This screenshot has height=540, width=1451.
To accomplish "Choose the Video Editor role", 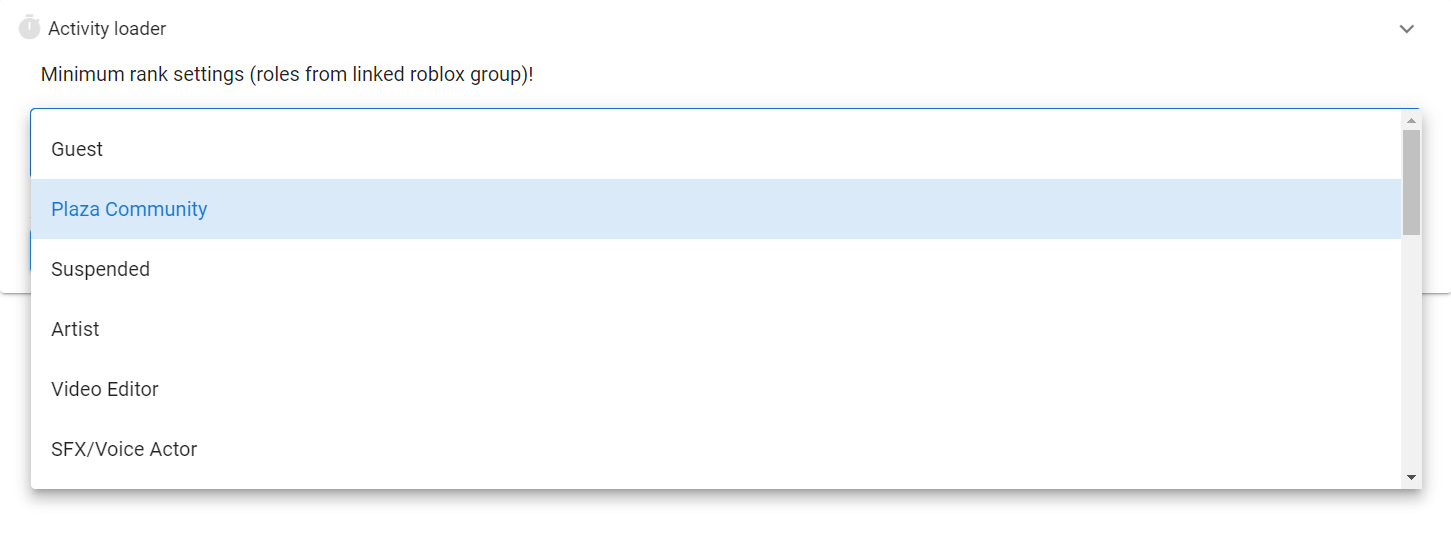I will 716,389.
